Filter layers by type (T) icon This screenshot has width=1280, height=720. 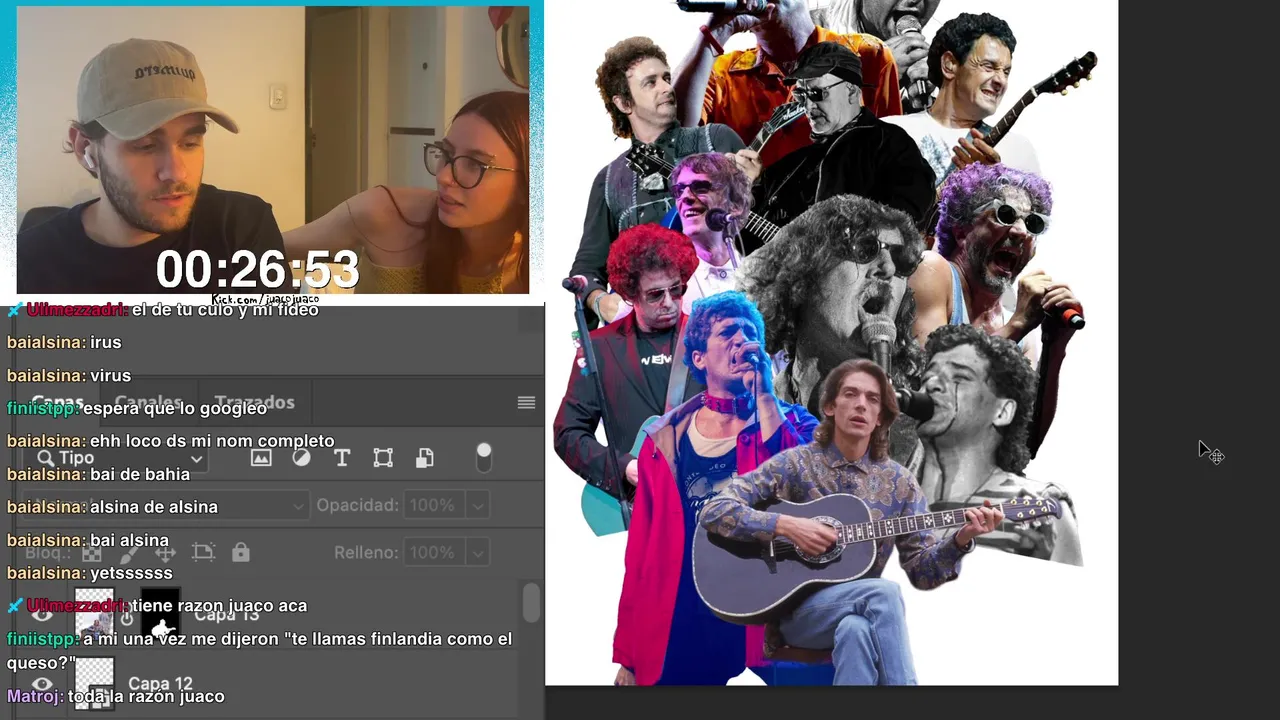tap(342, 458)
